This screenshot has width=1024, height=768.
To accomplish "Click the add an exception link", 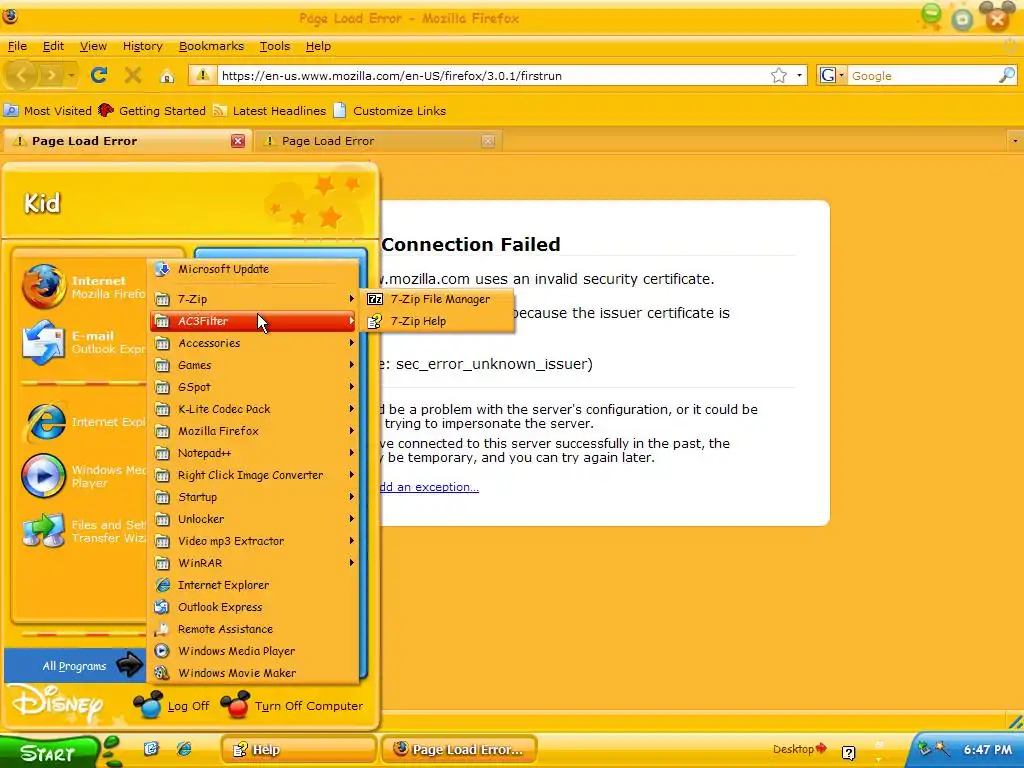I will [429, 487].
